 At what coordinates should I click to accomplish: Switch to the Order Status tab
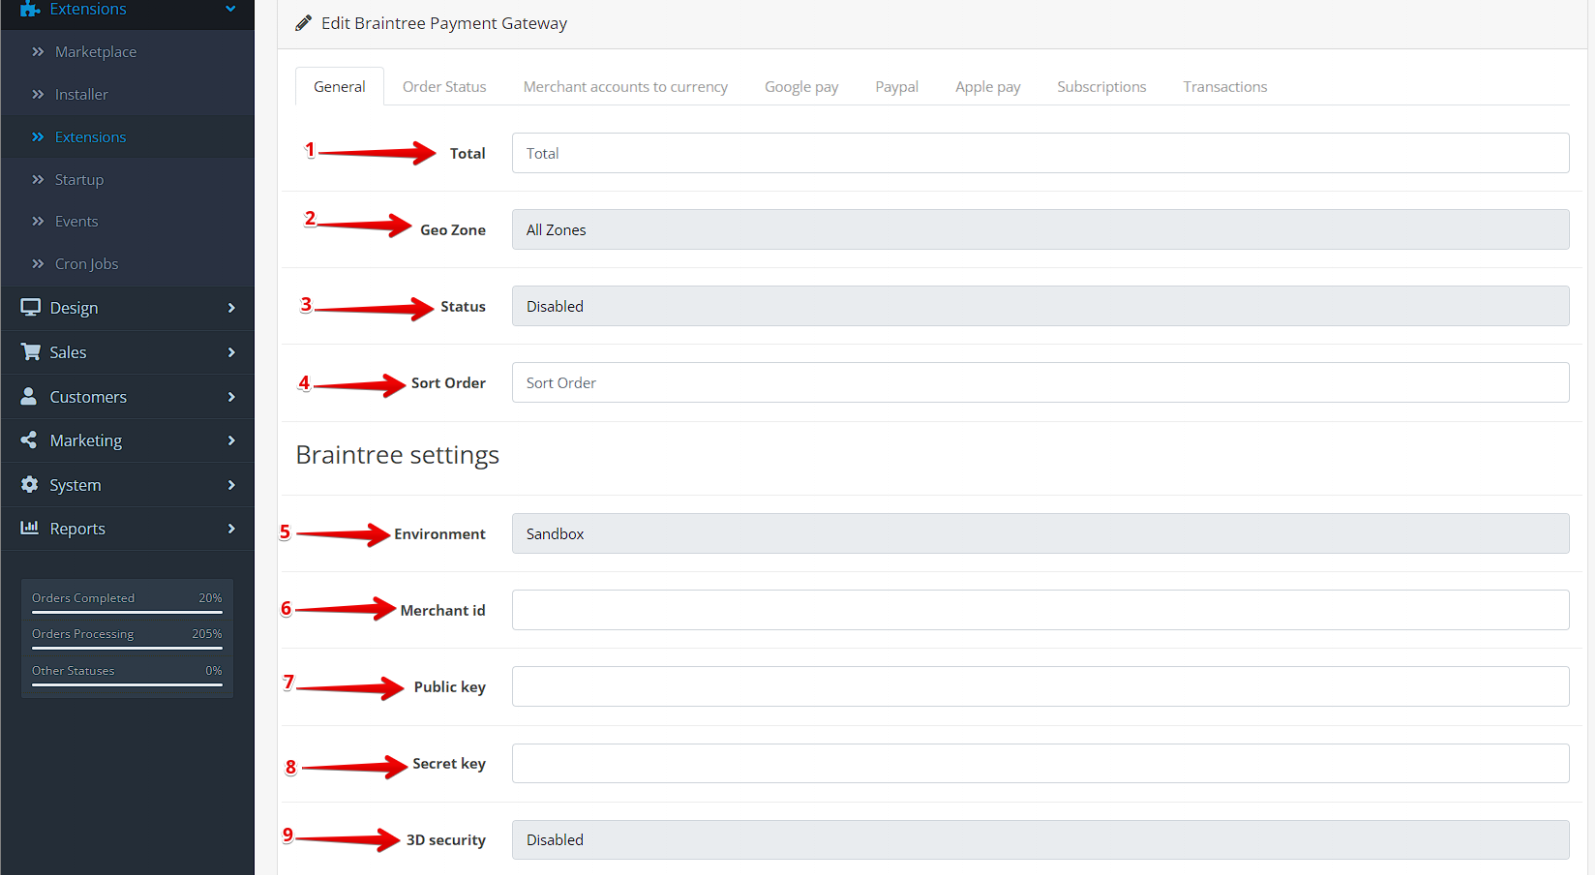[444, 87]
